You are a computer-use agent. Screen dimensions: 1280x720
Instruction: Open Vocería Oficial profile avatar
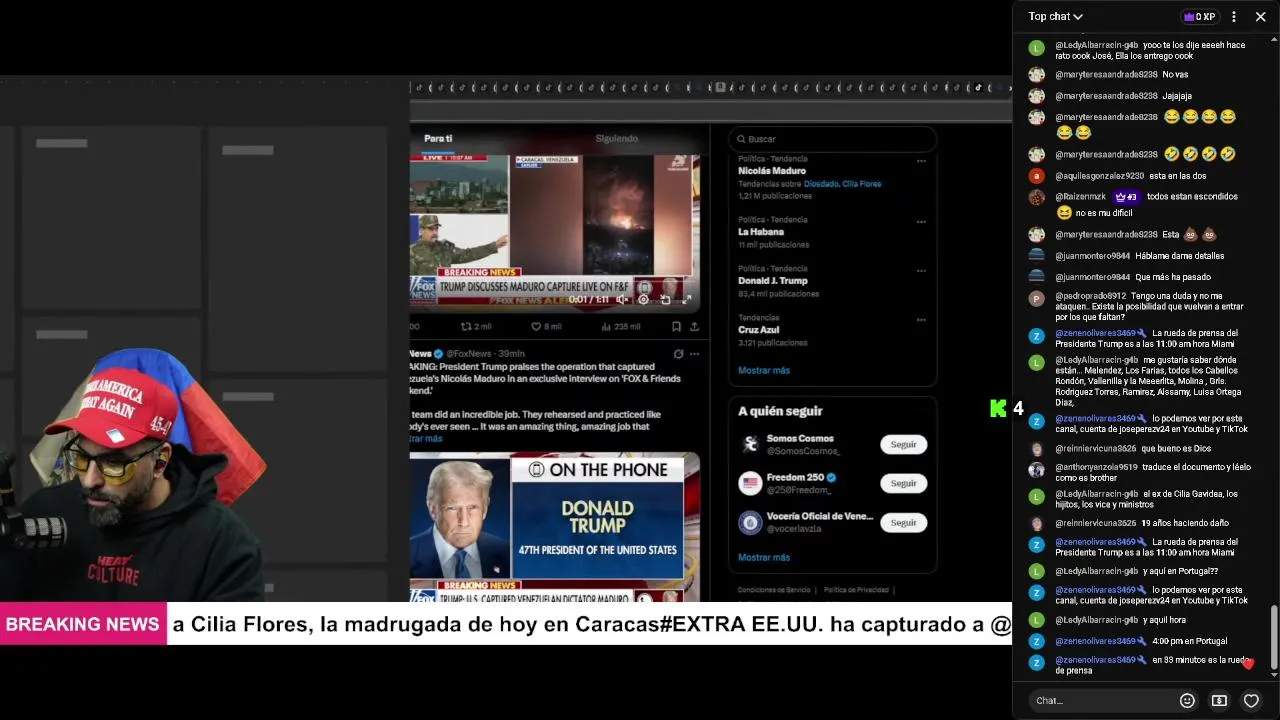tap(750, 522)
